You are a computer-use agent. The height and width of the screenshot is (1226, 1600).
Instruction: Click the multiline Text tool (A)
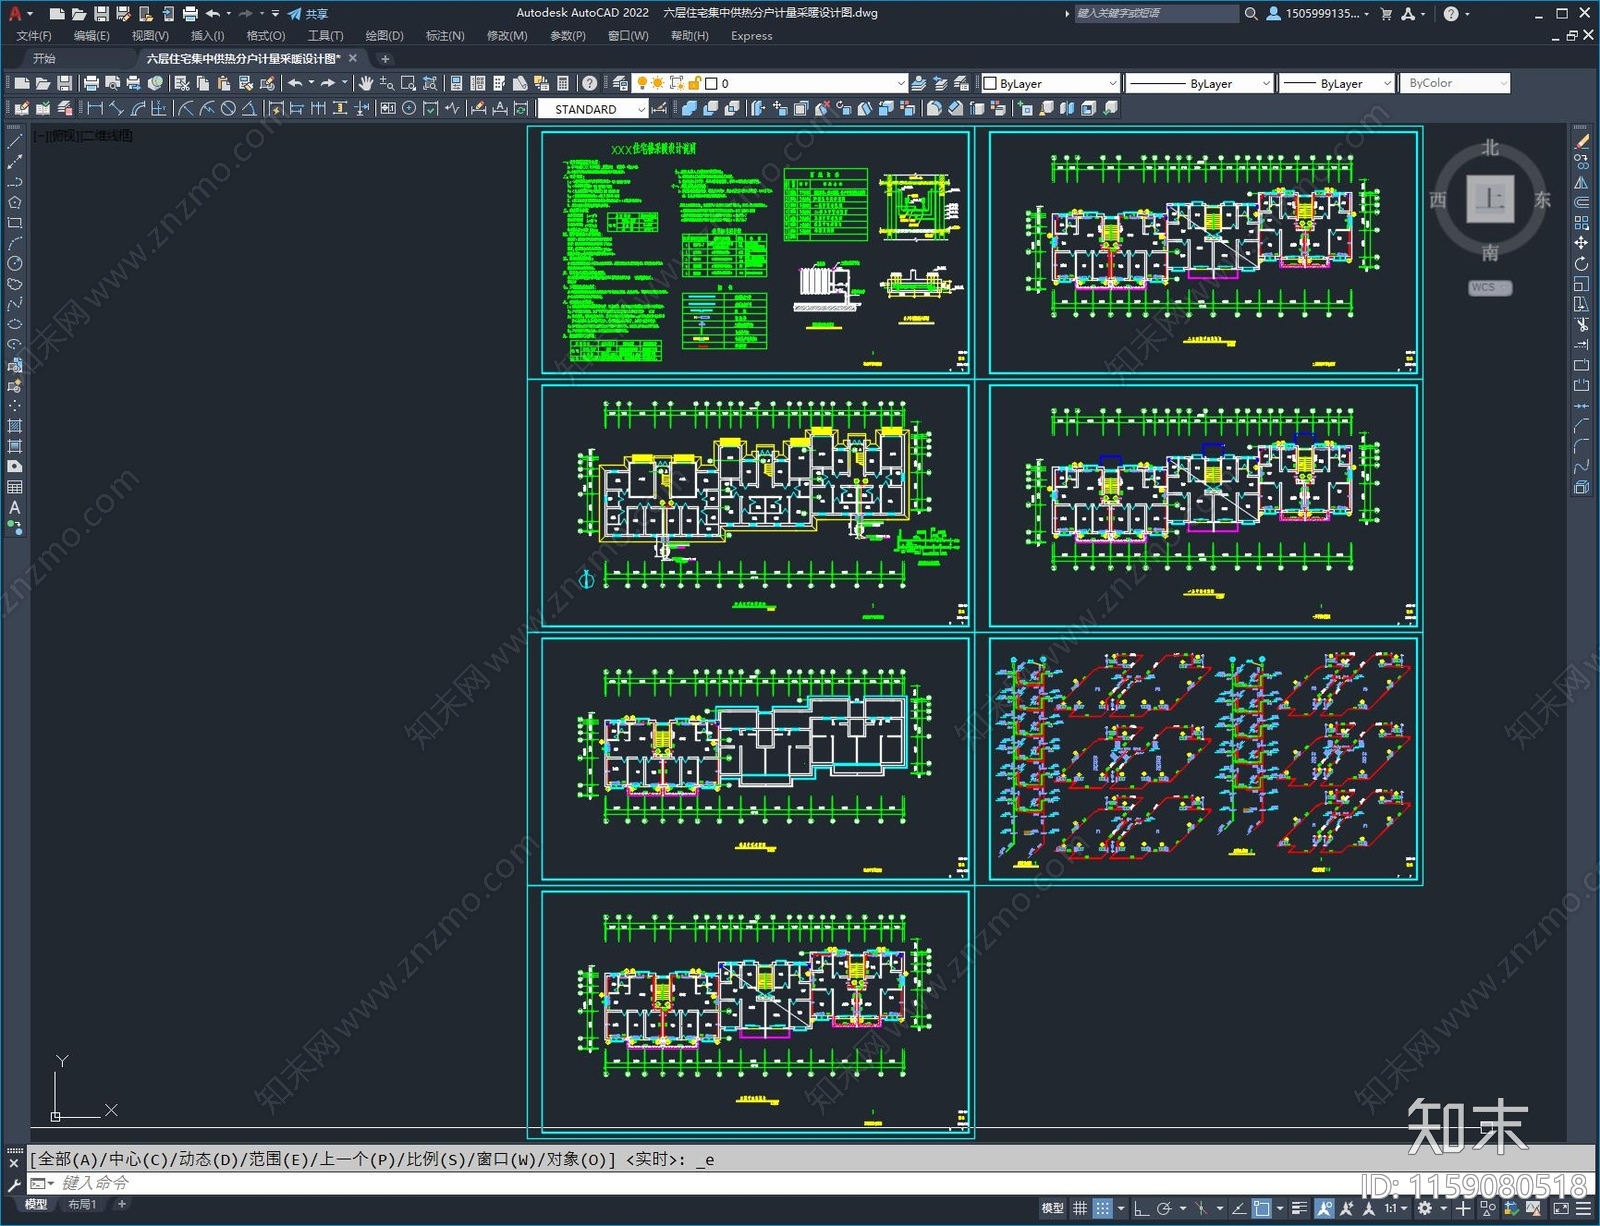point(15,508)
